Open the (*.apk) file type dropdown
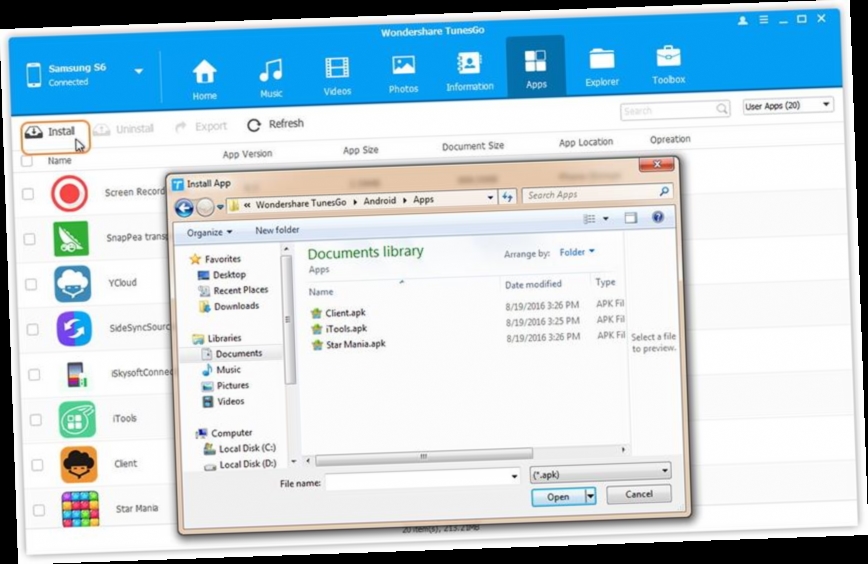 601,473
